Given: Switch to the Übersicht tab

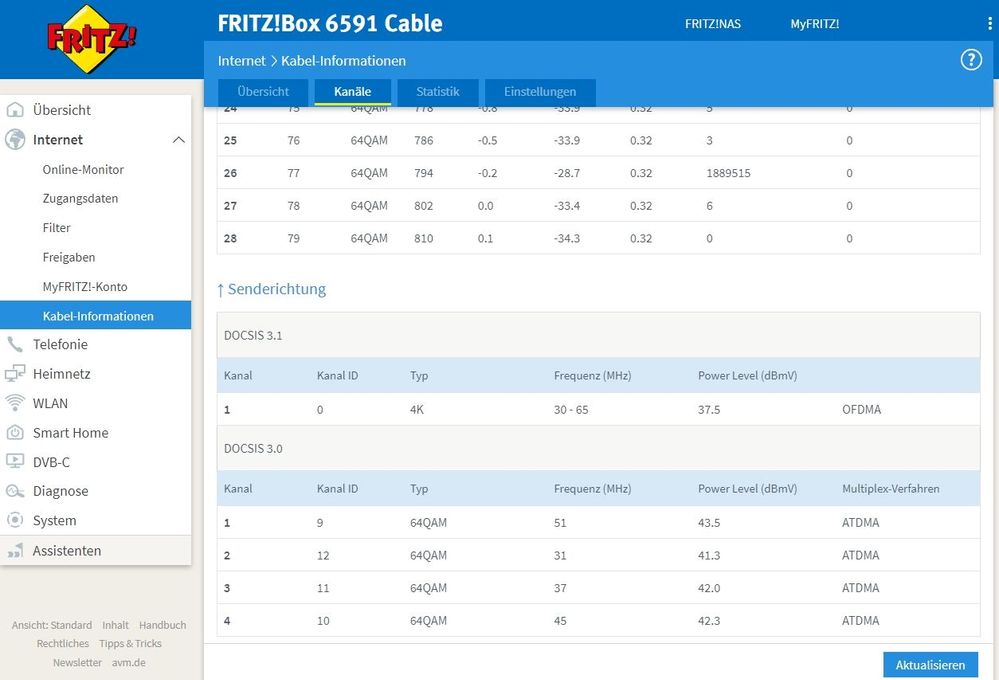Looking at the screenshot, I should [263, 92].
